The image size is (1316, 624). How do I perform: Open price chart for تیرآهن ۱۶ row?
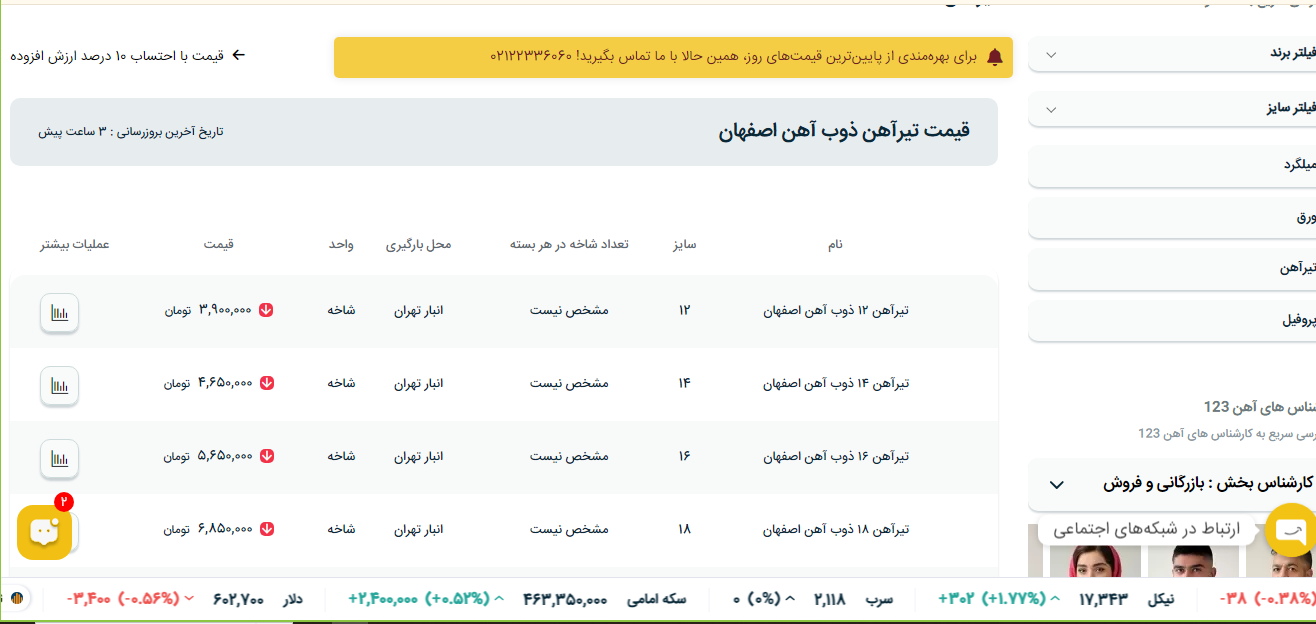(x=59, y=458)
